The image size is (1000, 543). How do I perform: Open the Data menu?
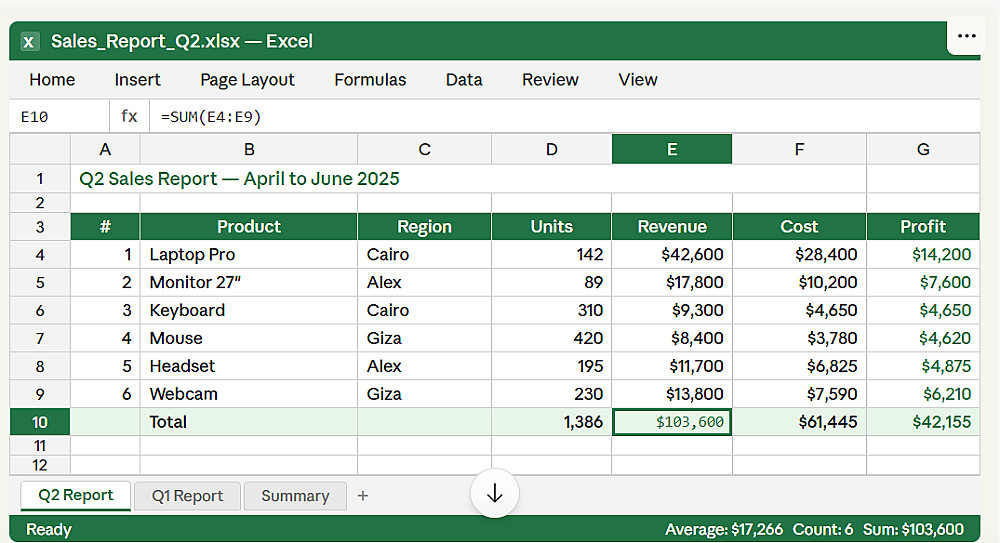click(464, 80)
